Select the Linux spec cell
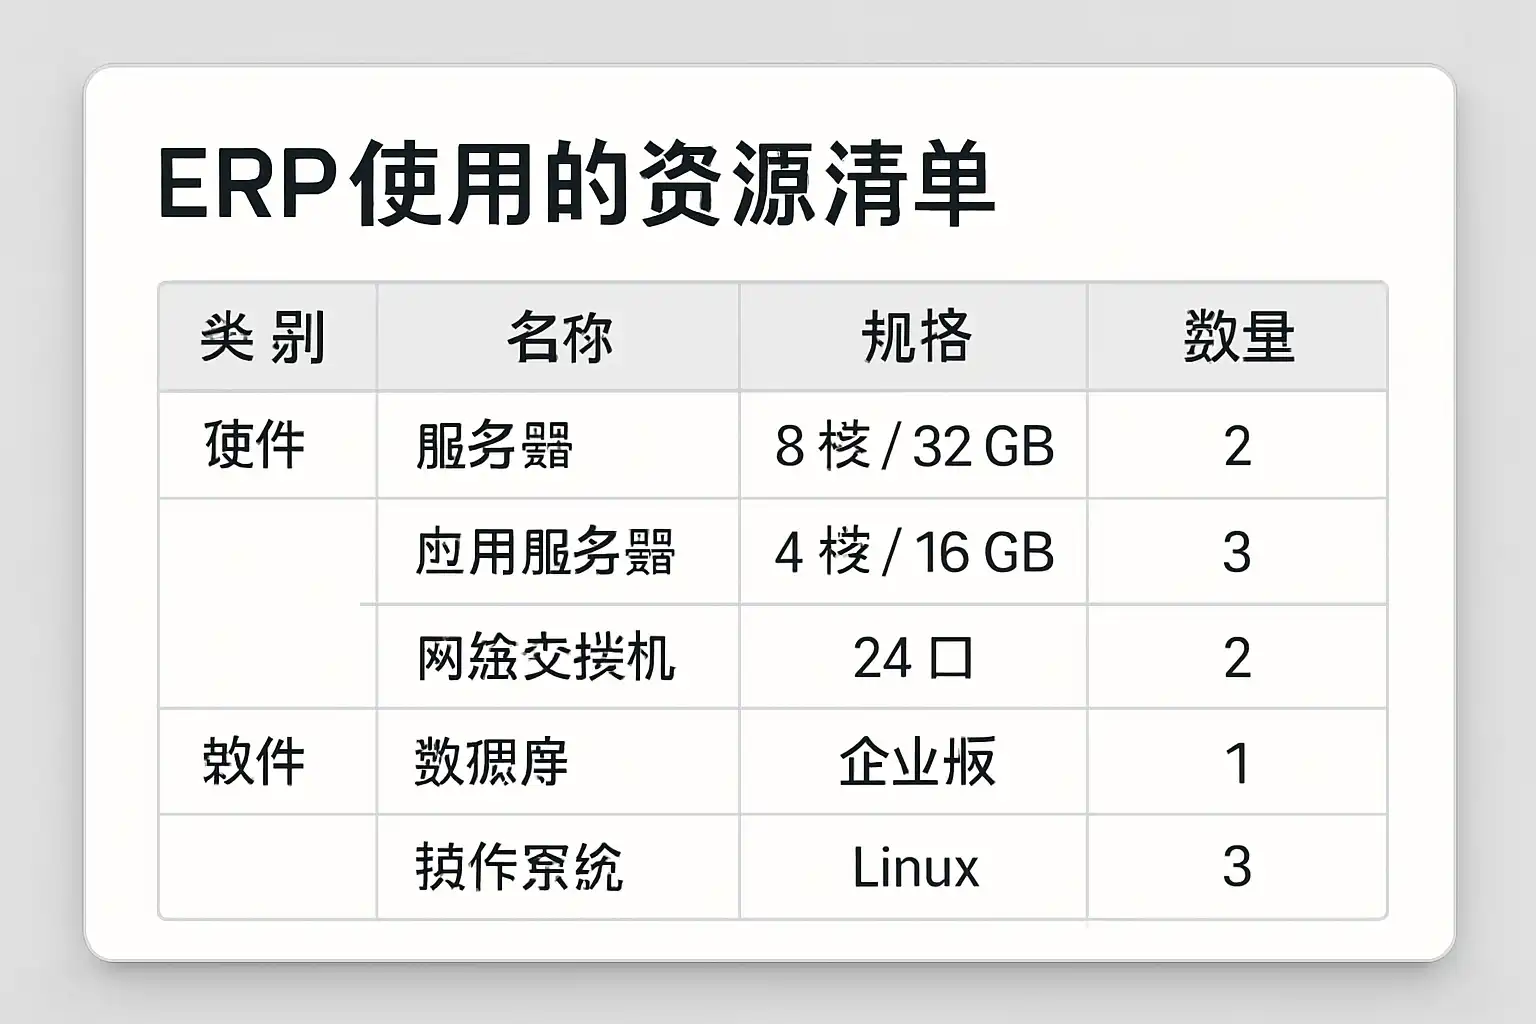 (x=914, y=867)
